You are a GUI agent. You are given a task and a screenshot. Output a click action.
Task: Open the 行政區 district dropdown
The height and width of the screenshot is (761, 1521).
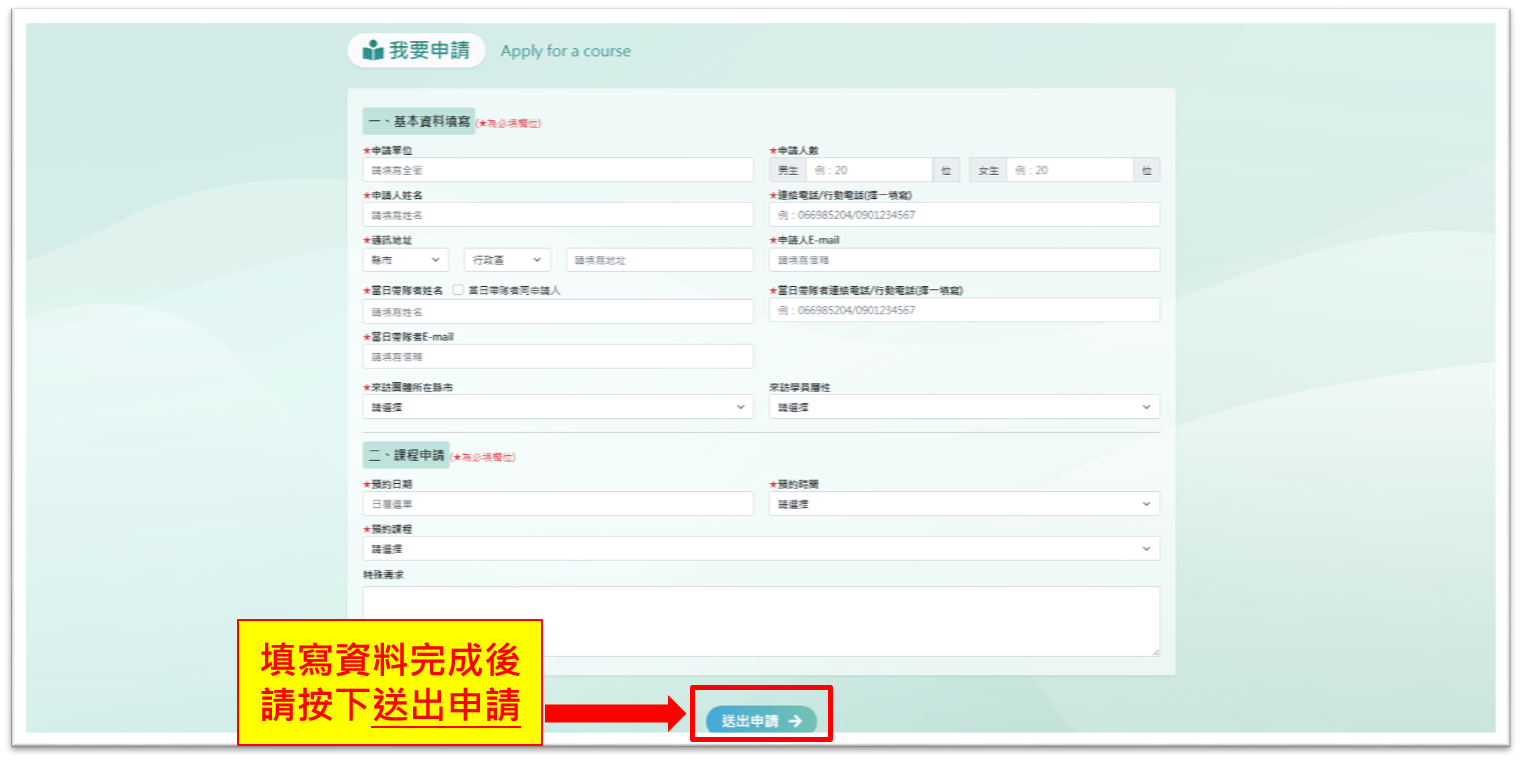[x=508, y=260]
